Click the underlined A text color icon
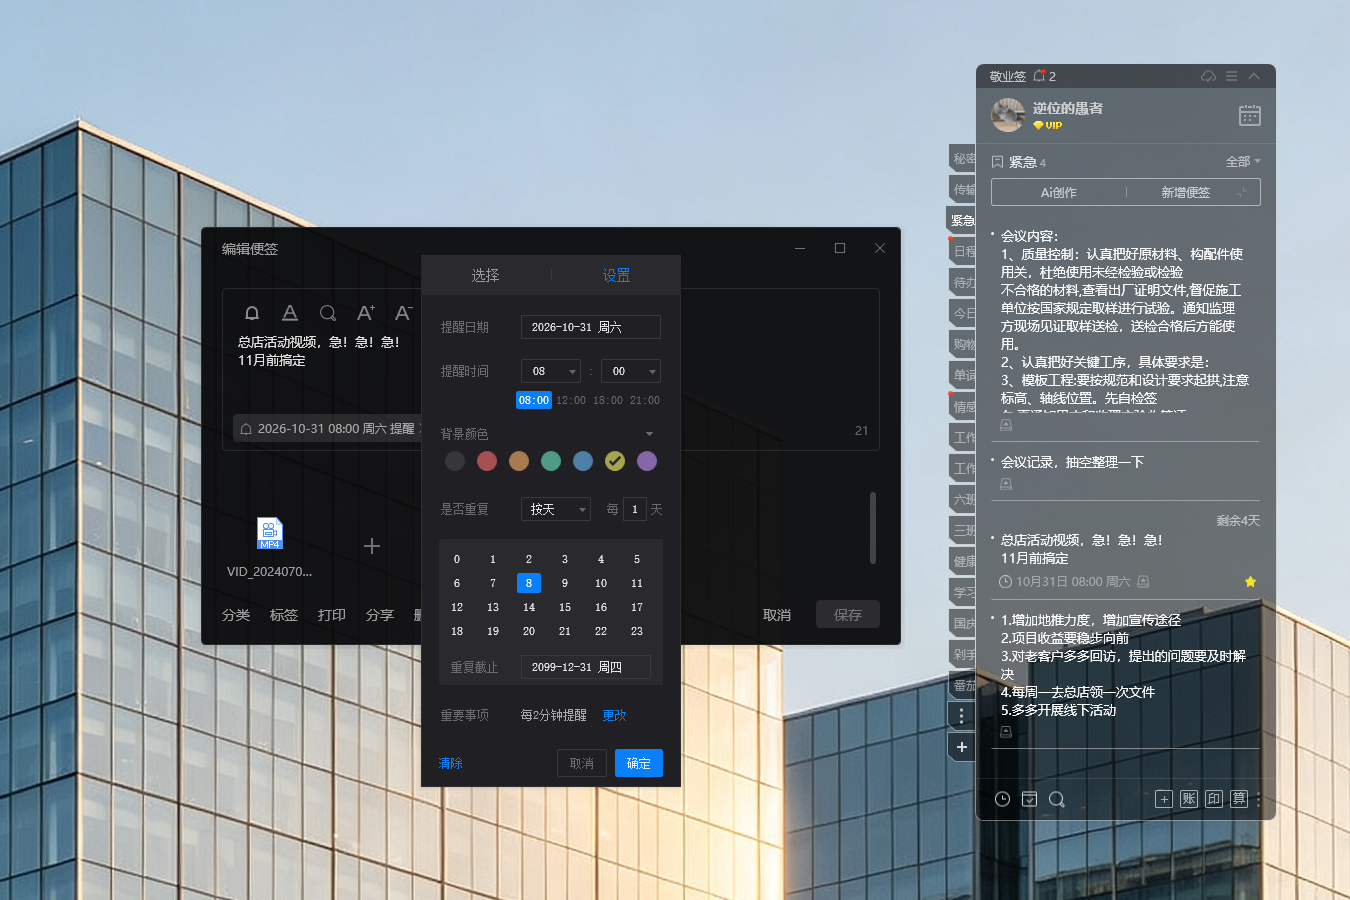The height and width of the screenshot is (900, 1350). (x=290, y=313)
